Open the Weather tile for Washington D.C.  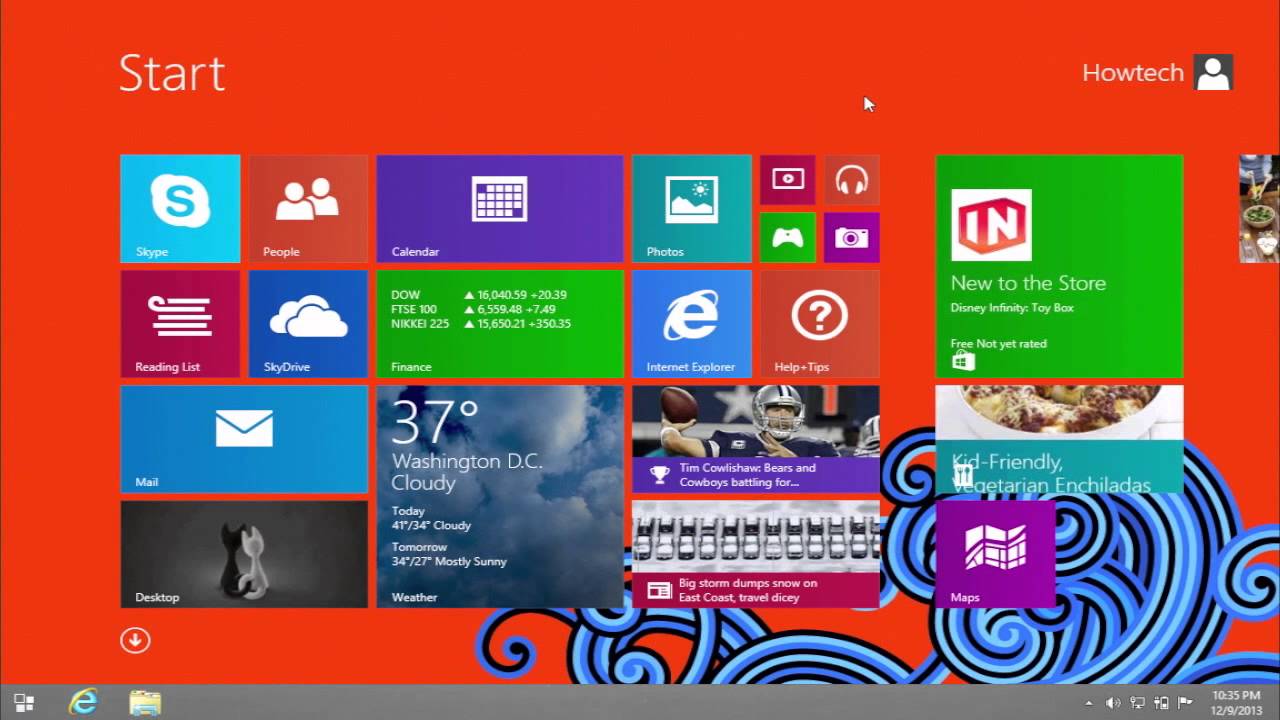coord(500,497)
